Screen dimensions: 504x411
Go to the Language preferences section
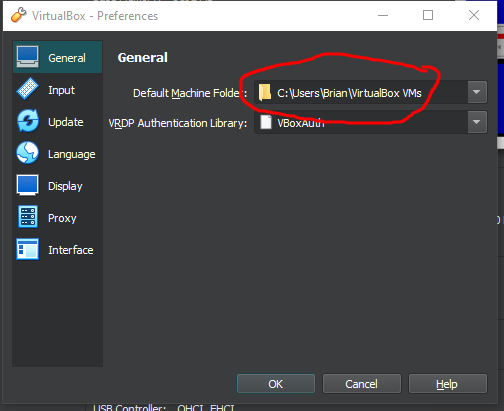57,153
